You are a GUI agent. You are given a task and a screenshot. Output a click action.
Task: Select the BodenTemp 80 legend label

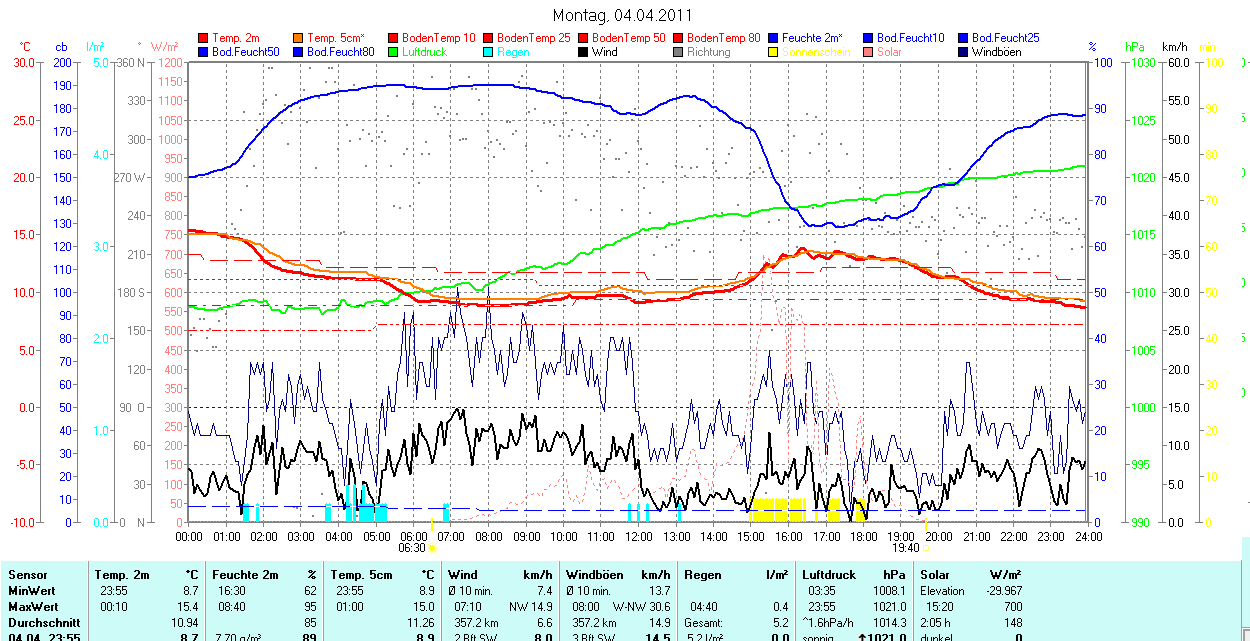click(x=723, y=38)
